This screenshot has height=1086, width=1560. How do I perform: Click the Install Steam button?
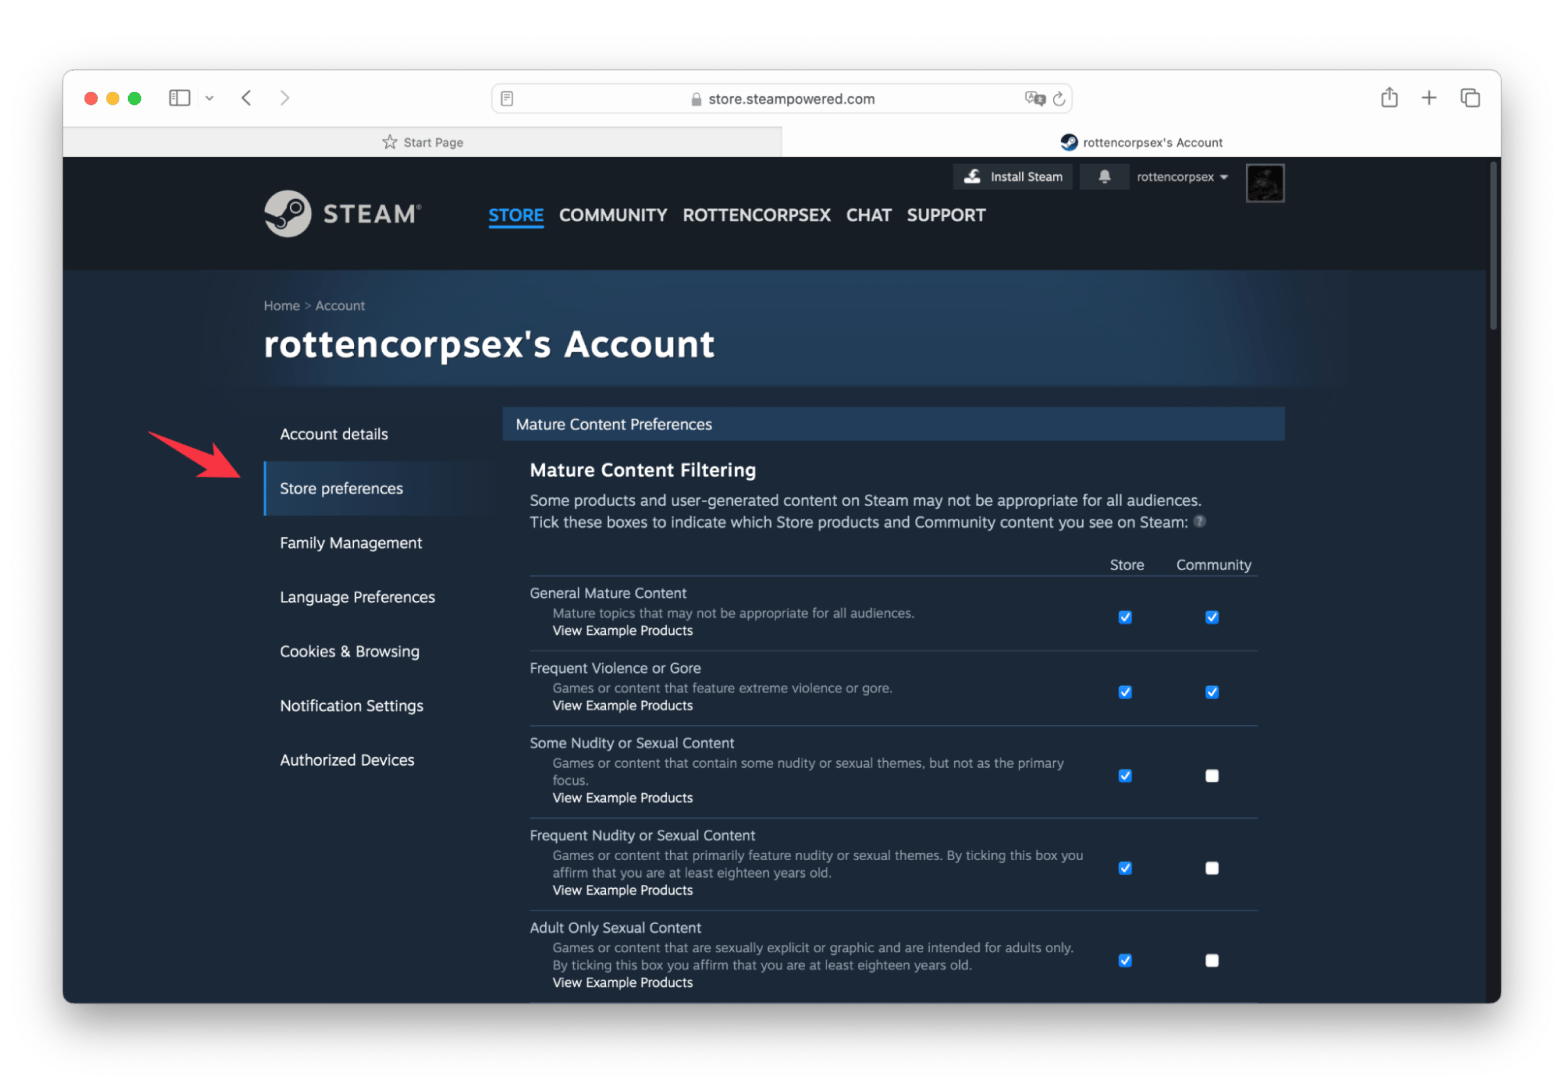point(1013,177)
